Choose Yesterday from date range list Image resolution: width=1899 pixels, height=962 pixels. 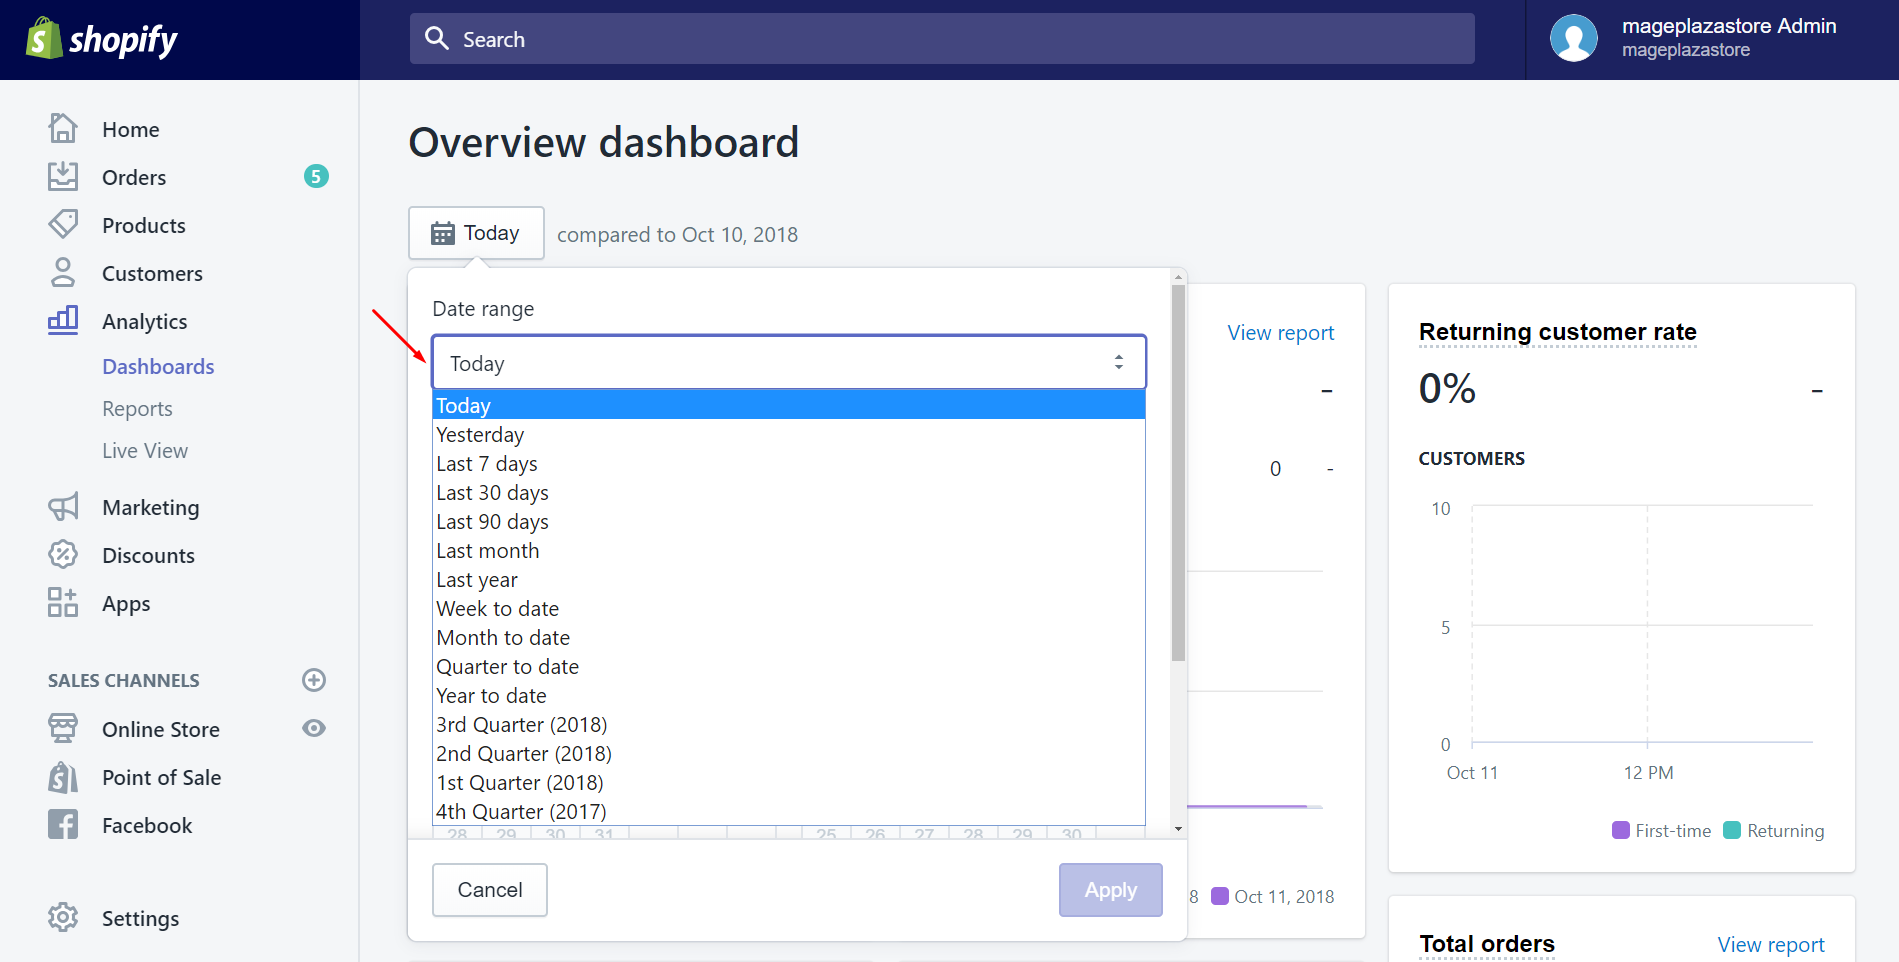[788, 434]
